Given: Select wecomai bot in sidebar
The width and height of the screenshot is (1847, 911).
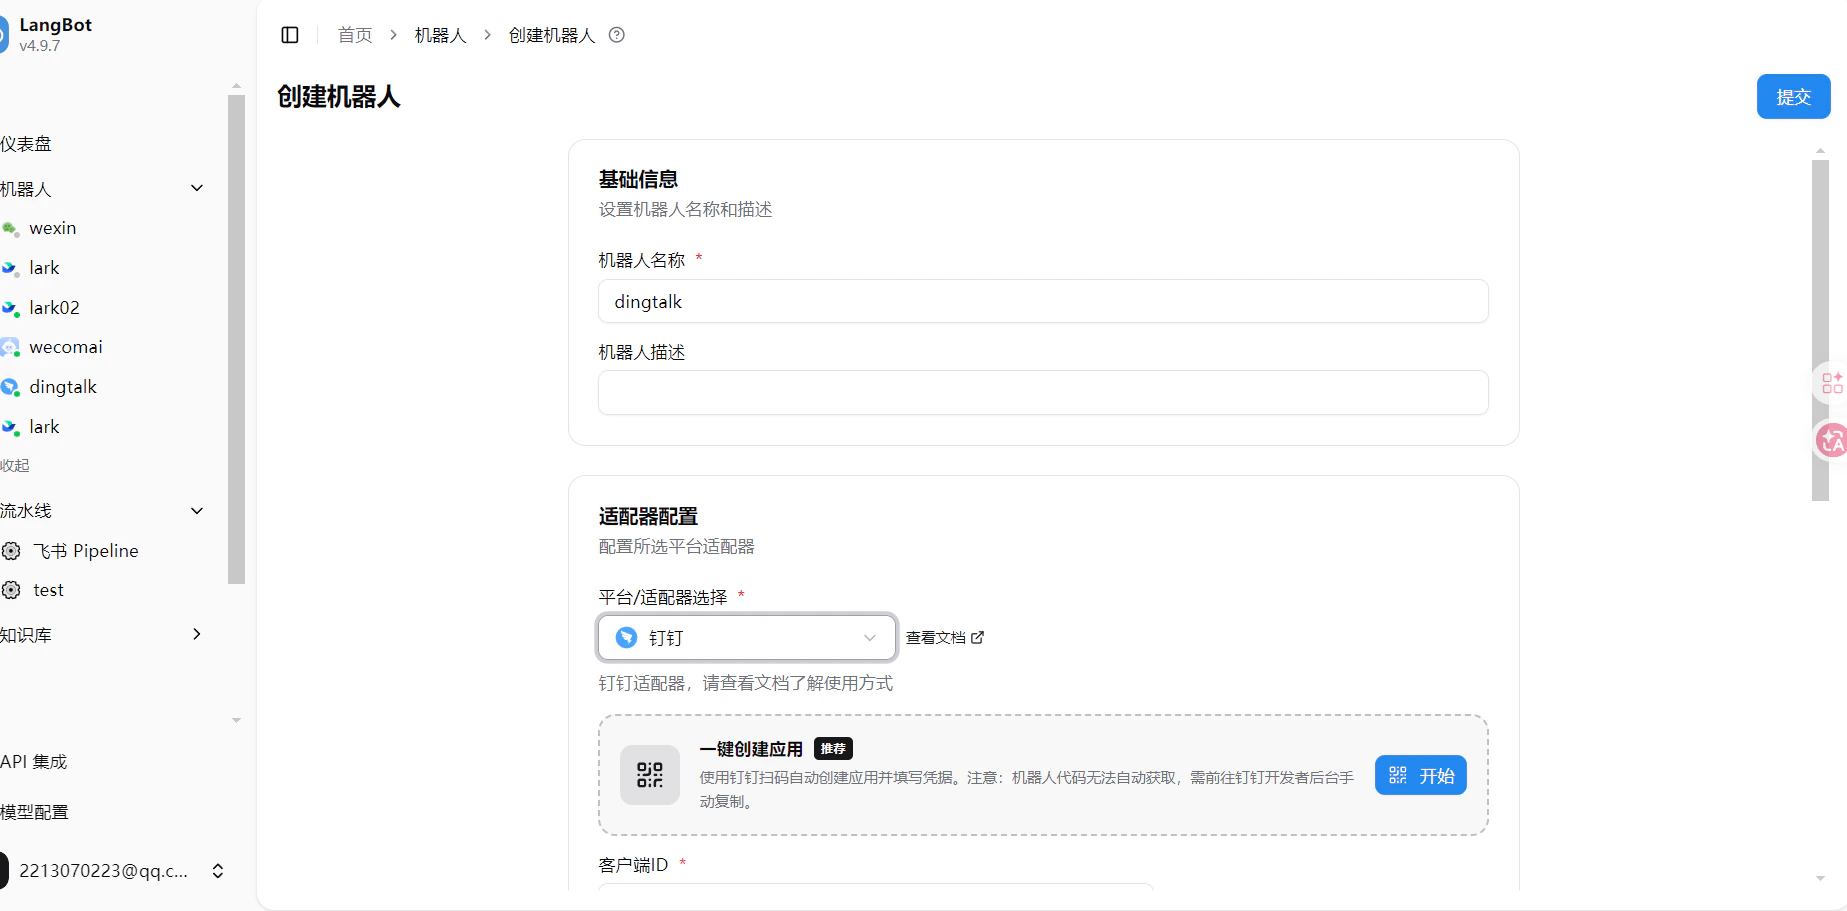Looking at the screenshot, I should [x=66, y=347].
